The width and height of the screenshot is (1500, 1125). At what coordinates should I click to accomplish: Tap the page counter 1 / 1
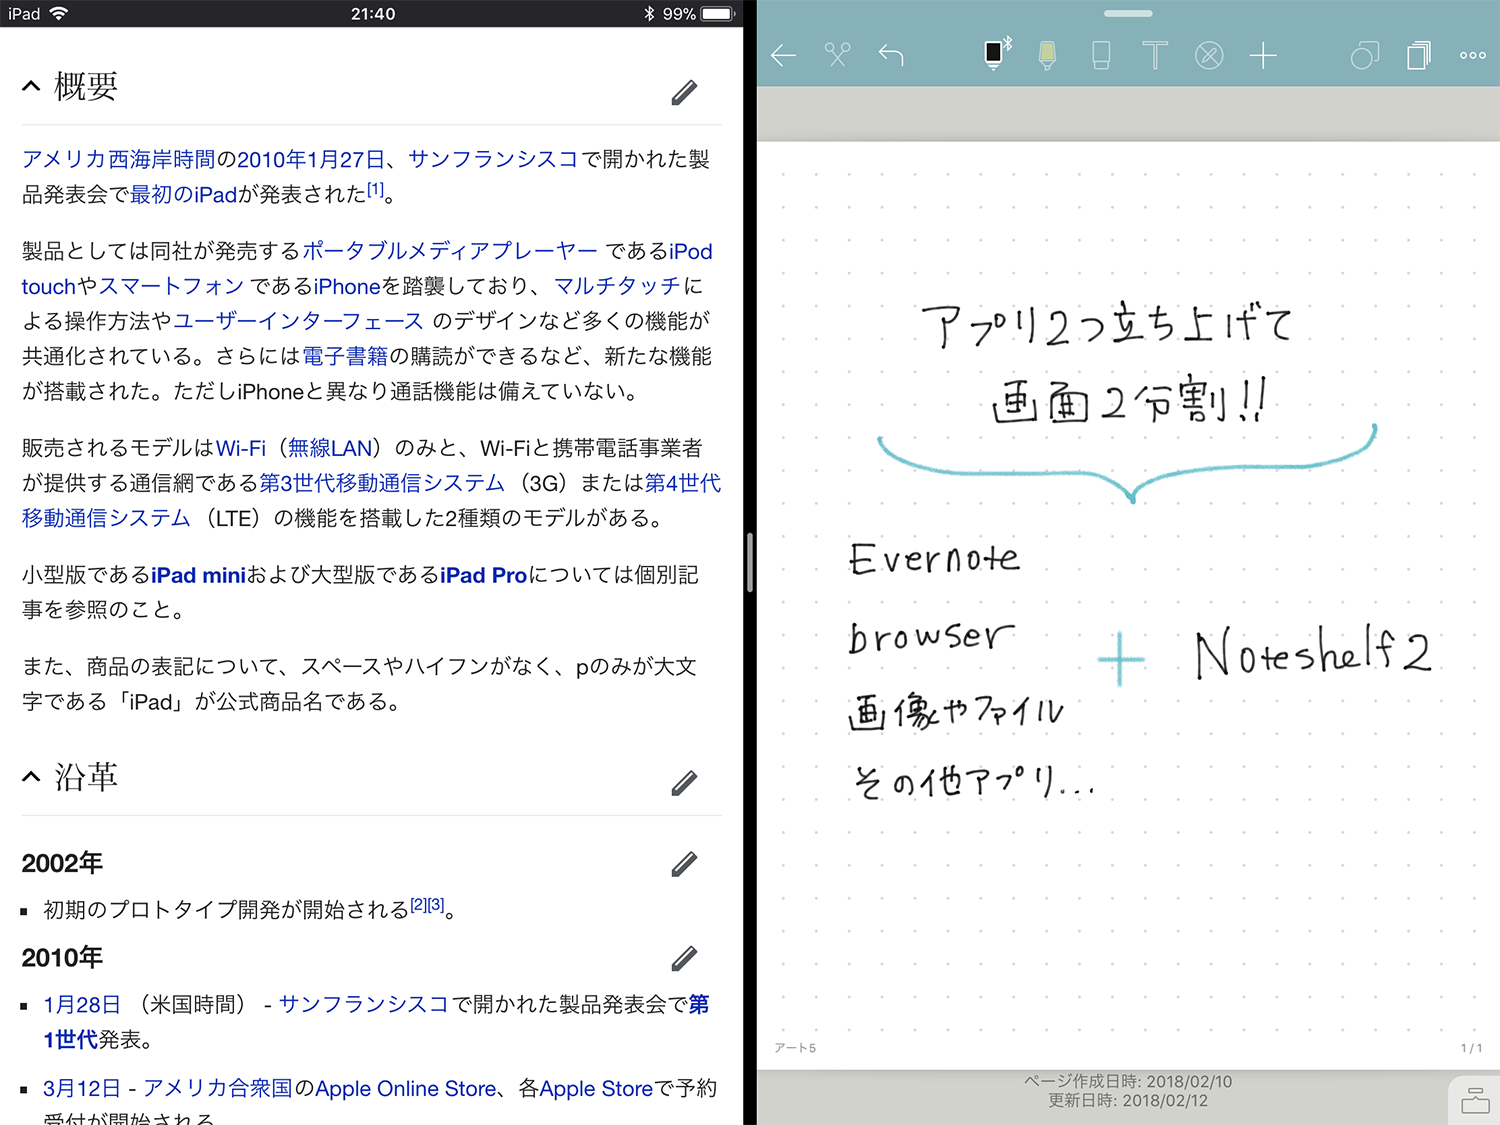(x=1471, y=1048)
